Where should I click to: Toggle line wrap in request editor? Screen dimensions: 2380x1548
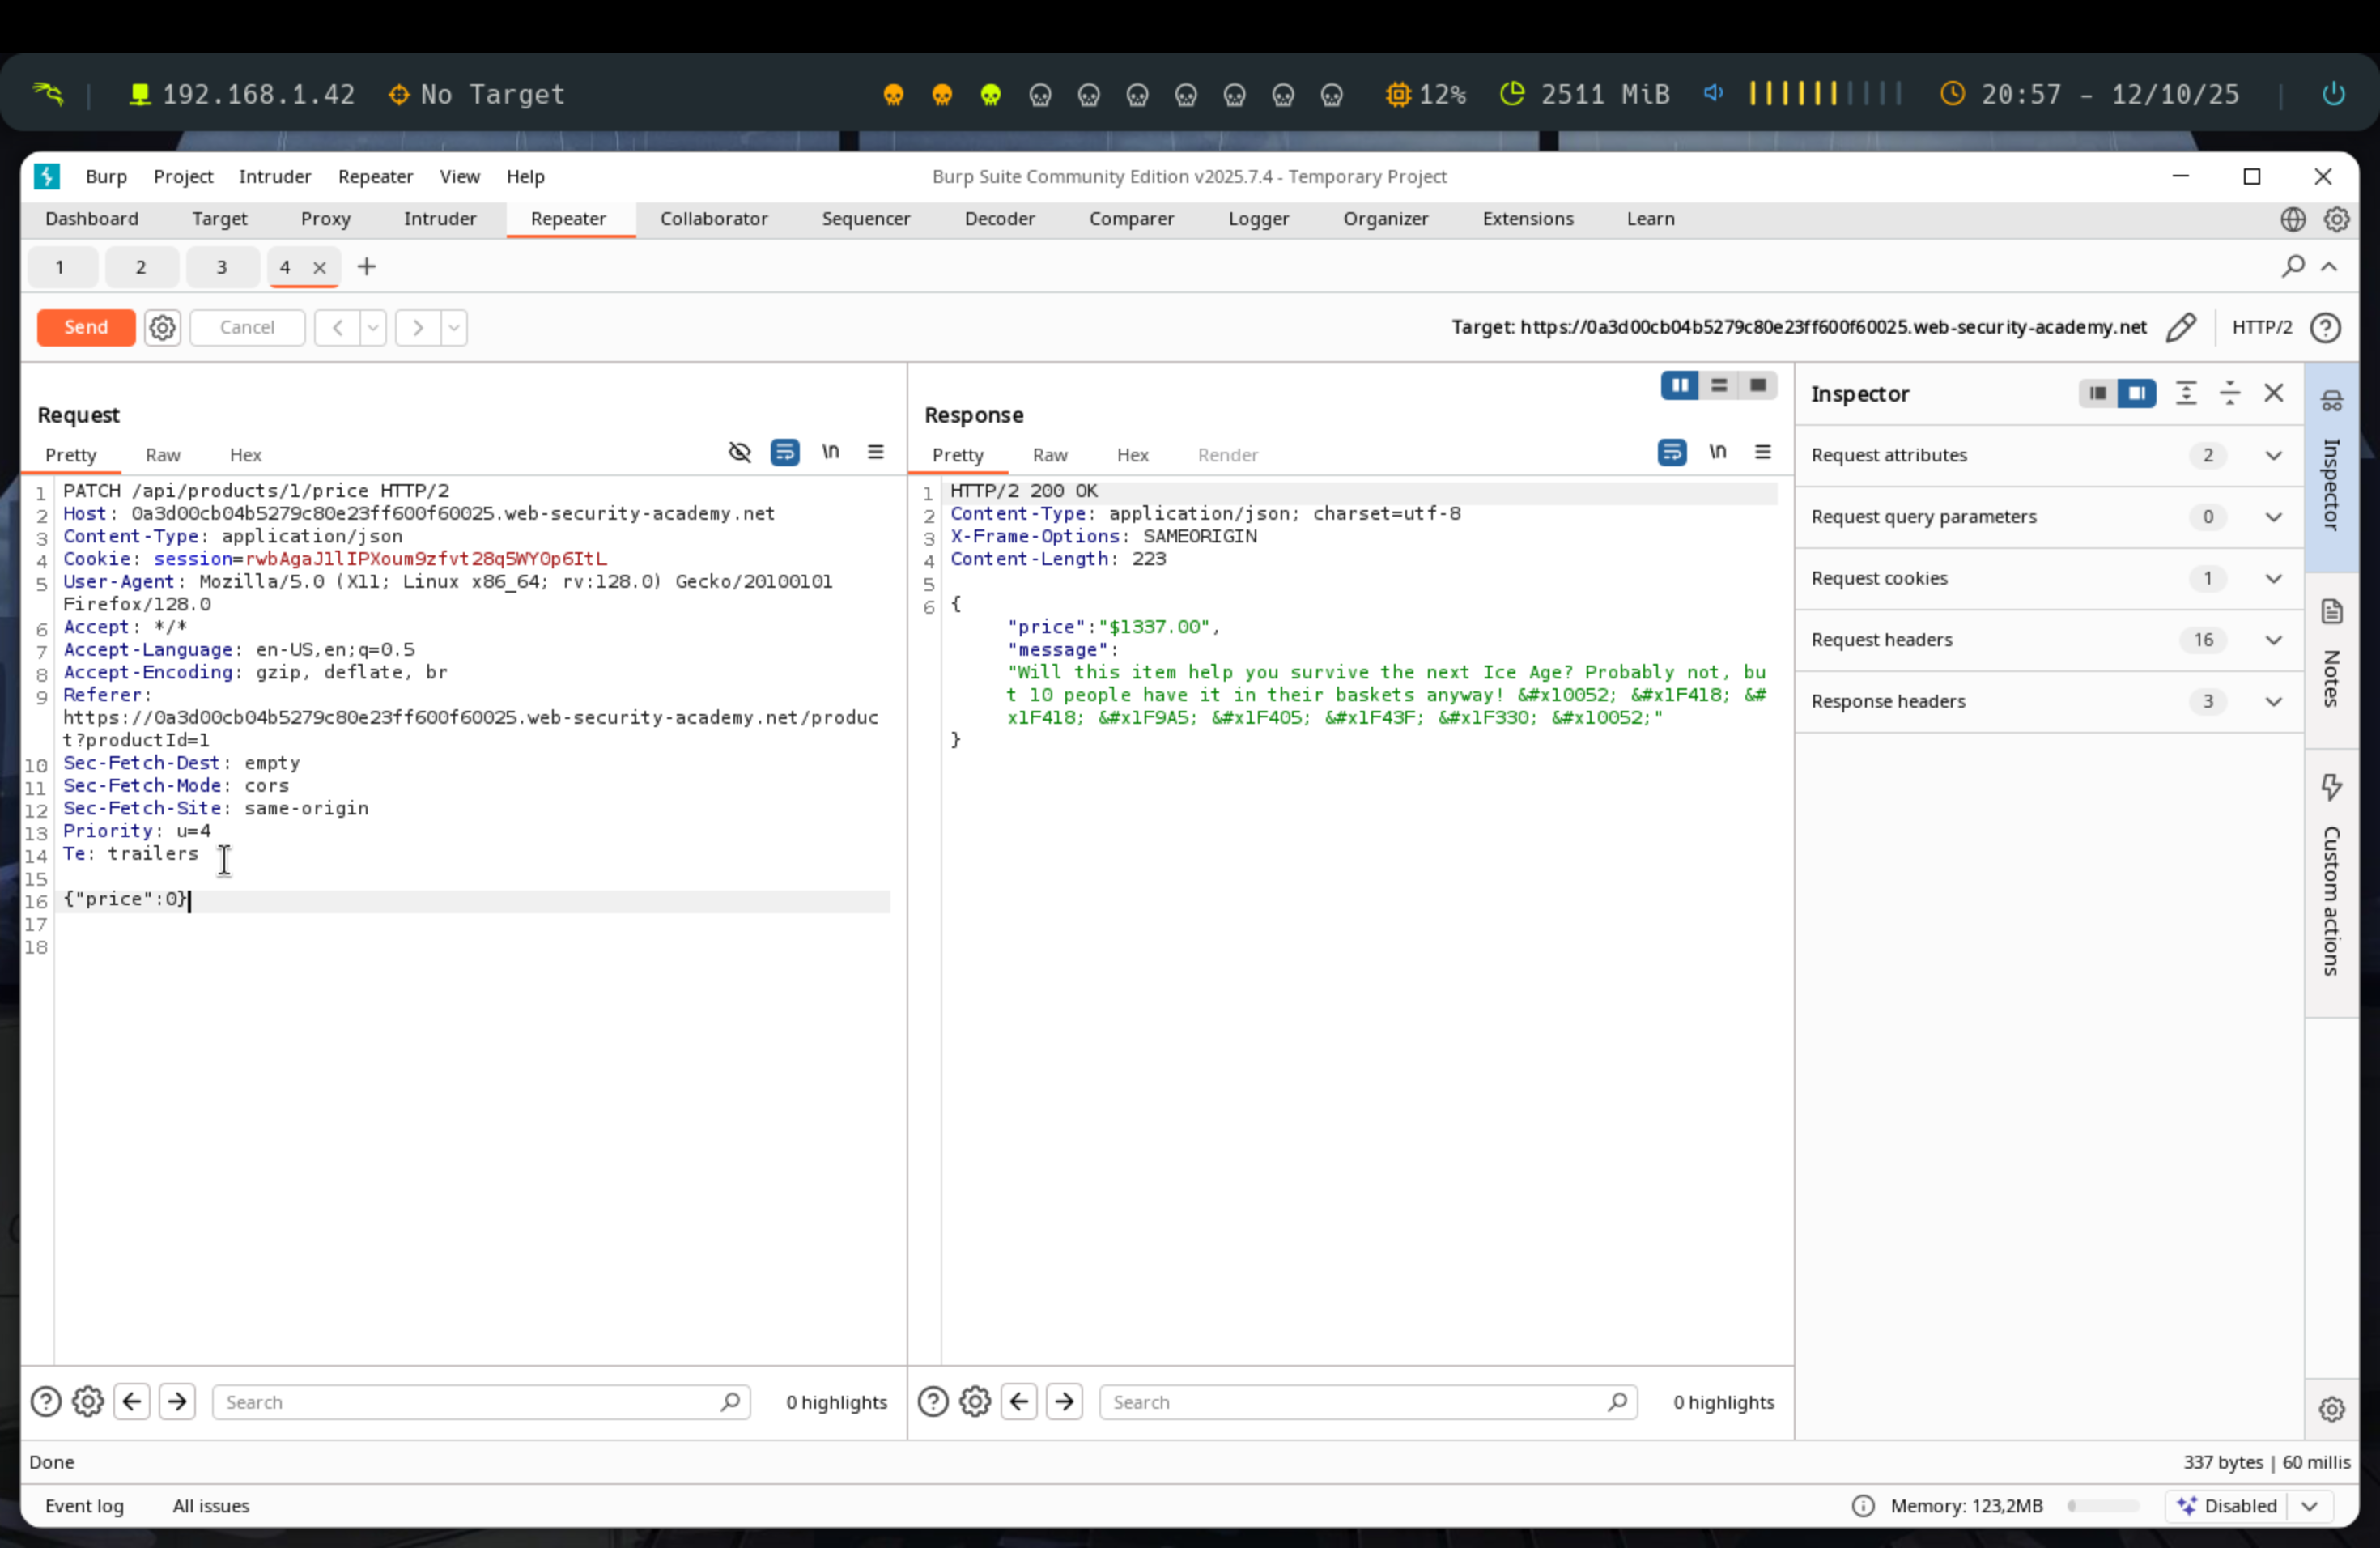785,452
